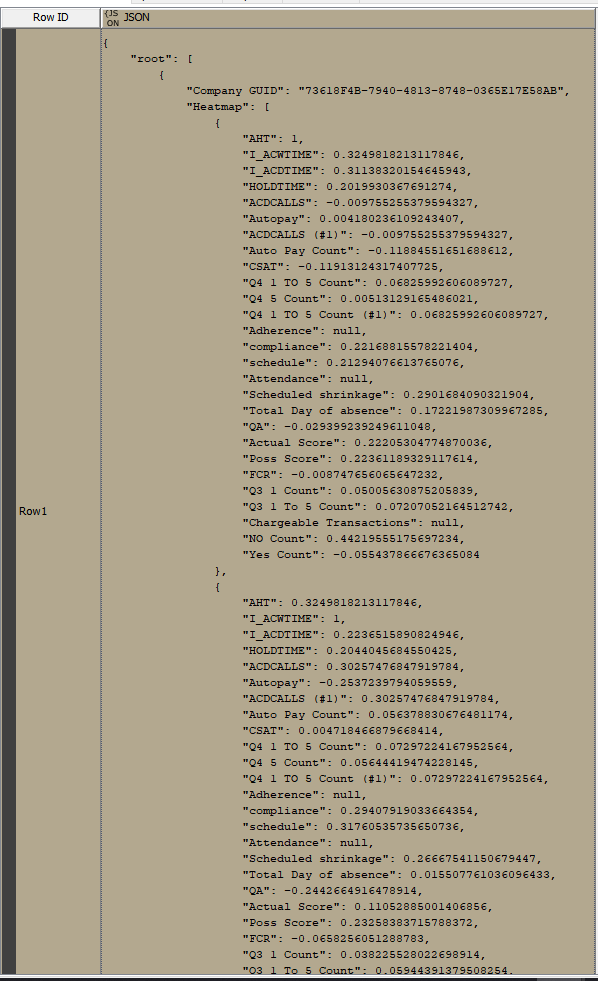Click the first "Adherence": null line
Viewport: 598px width, 981px height.
click(305, 331)
